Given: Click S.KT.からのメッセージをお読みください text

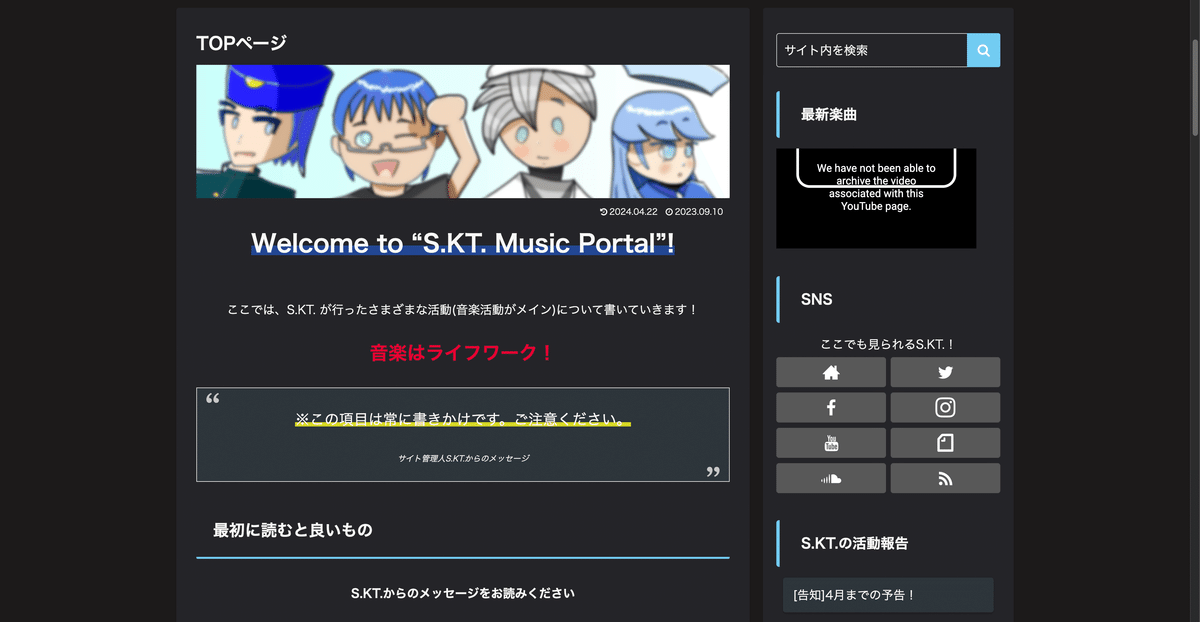Looking at the screenshot, I should pos(462,592).
